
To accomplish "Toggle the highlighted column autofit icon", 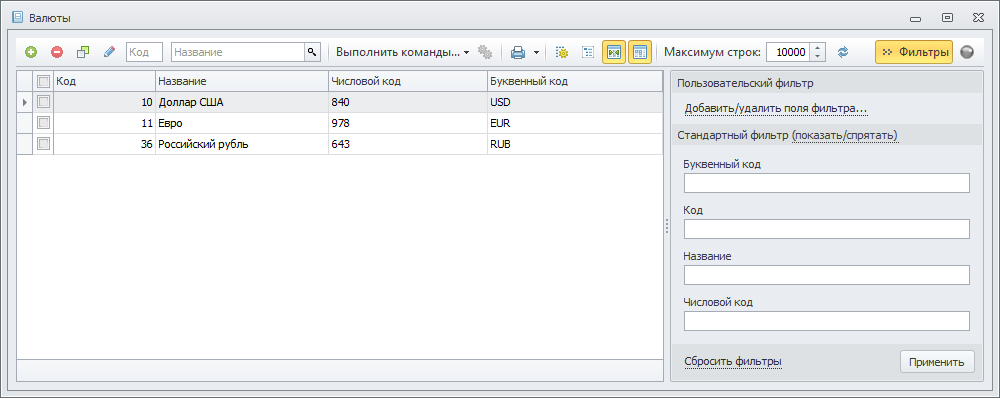I will pos(614,52).
